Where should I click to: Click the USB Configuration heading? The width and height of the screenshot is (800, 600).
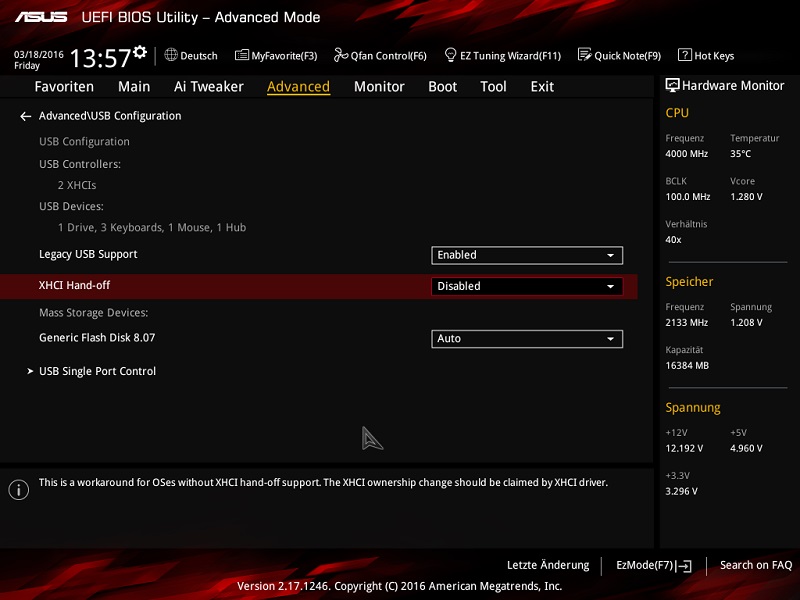[x=84, y=142]
